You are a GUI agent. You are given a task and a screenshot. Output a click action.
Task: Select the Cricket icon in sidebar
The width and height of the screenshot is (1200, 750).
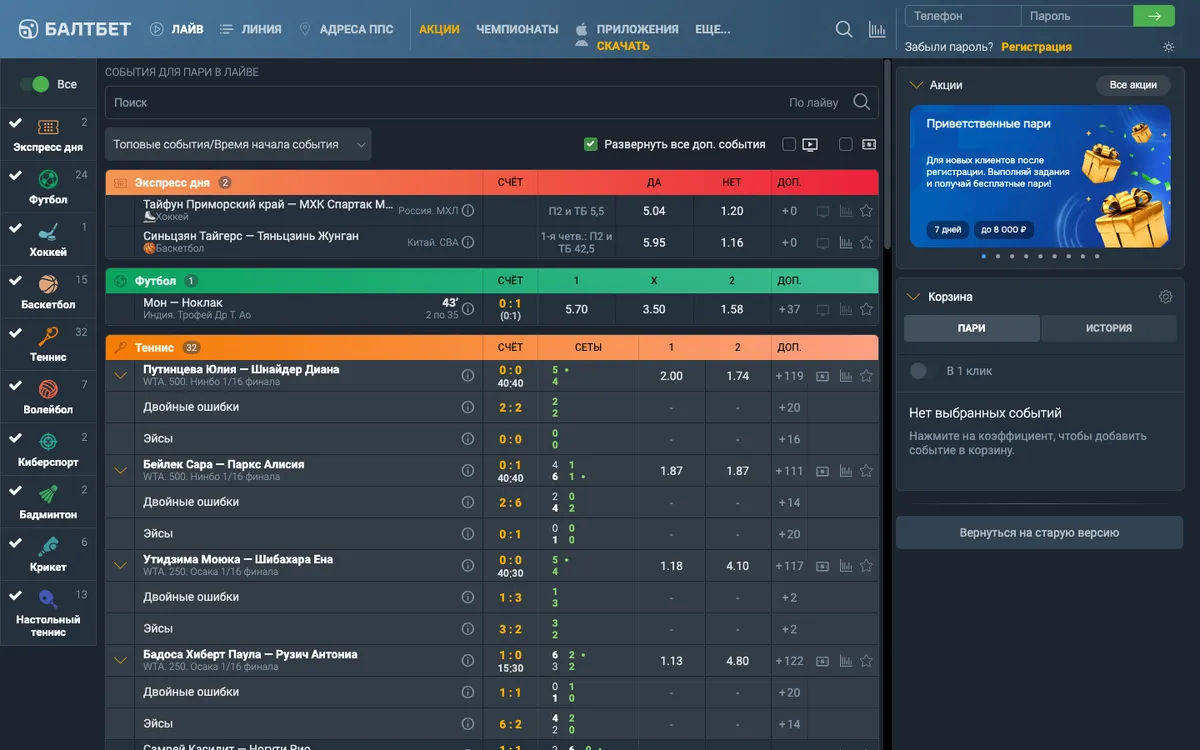pos(48,546)
